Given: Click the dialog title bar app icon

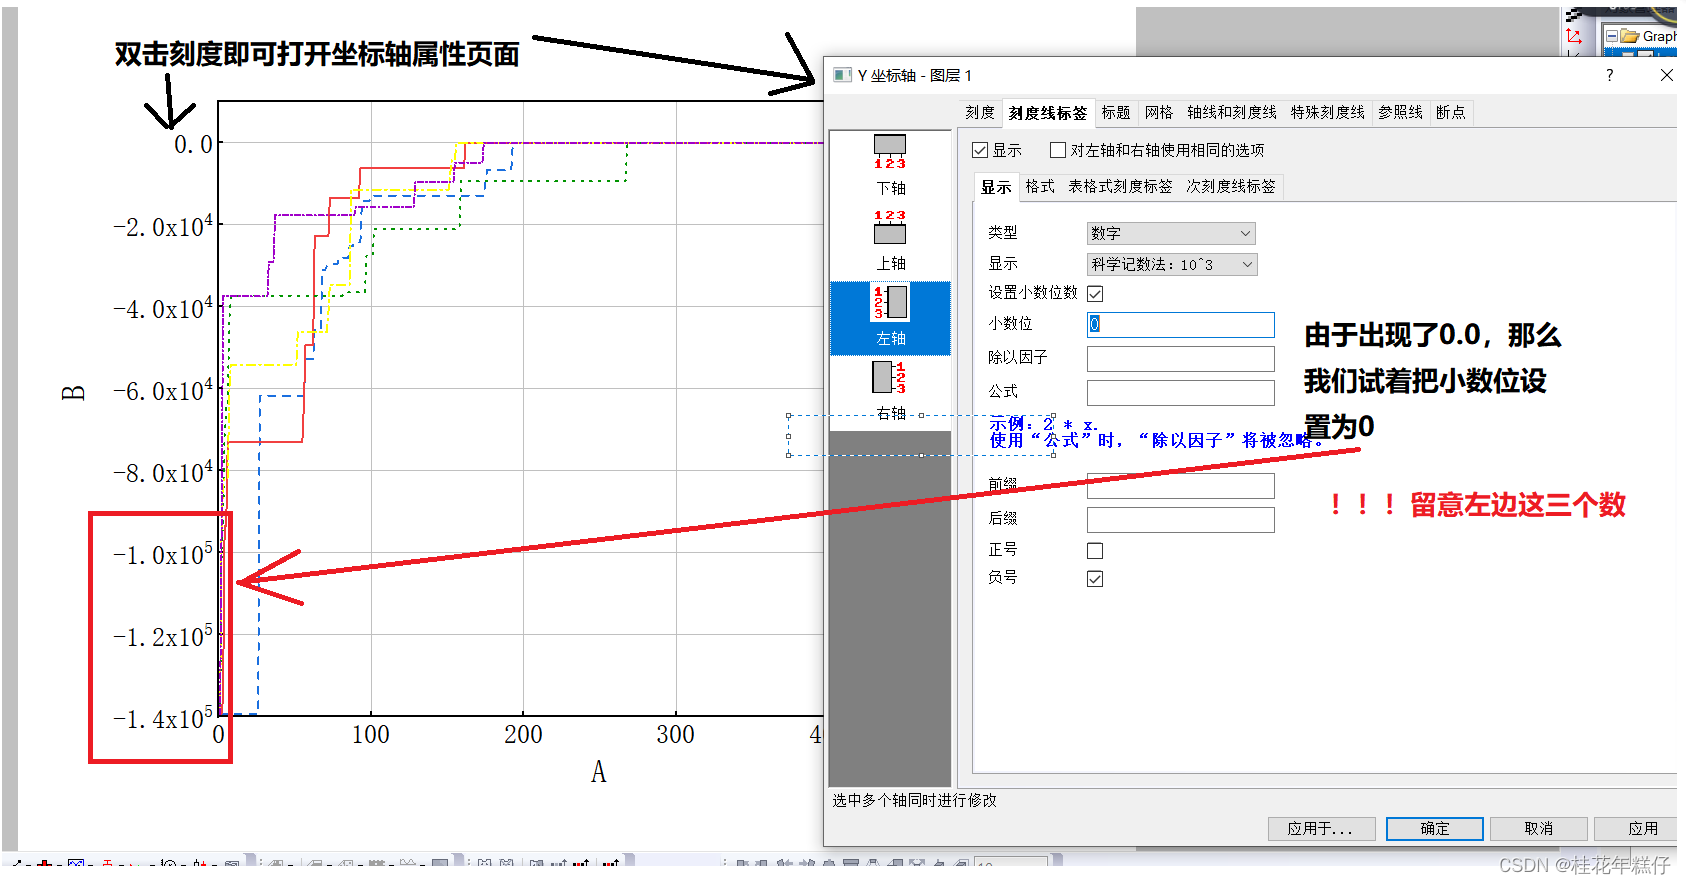Looking at the screenshot, I should click(842, 75).
